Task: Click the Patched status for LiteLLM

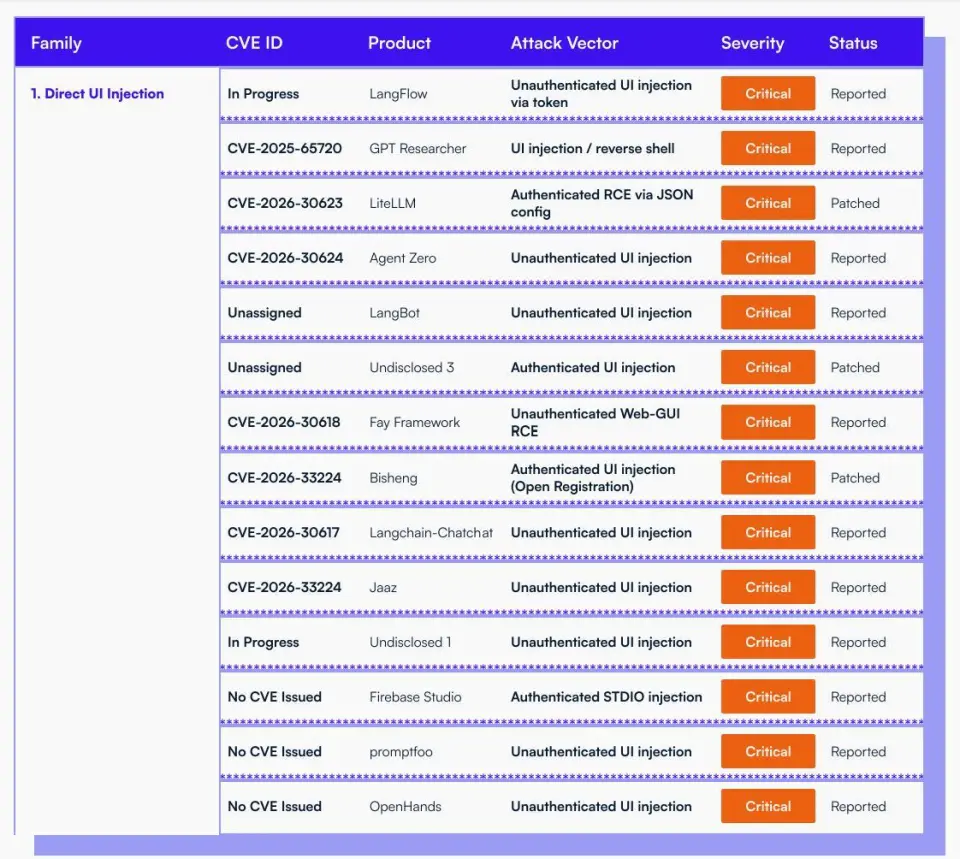Action: [x=855, y=203]
